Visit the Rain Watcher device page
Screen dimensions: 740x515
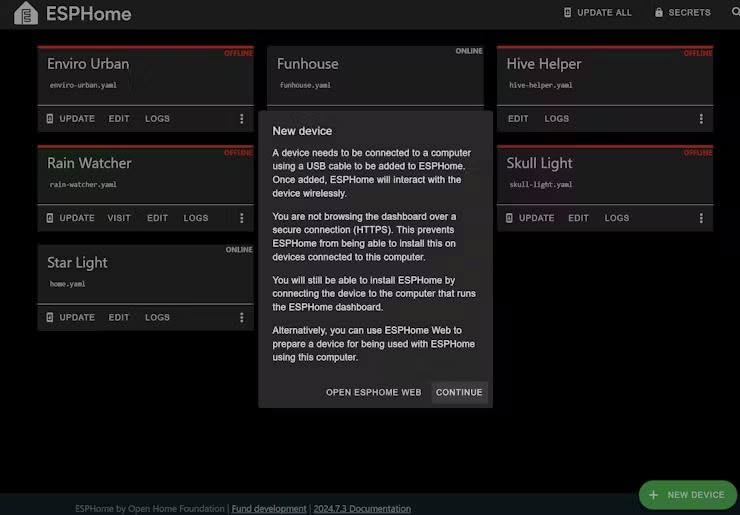[x=118, y=218]
